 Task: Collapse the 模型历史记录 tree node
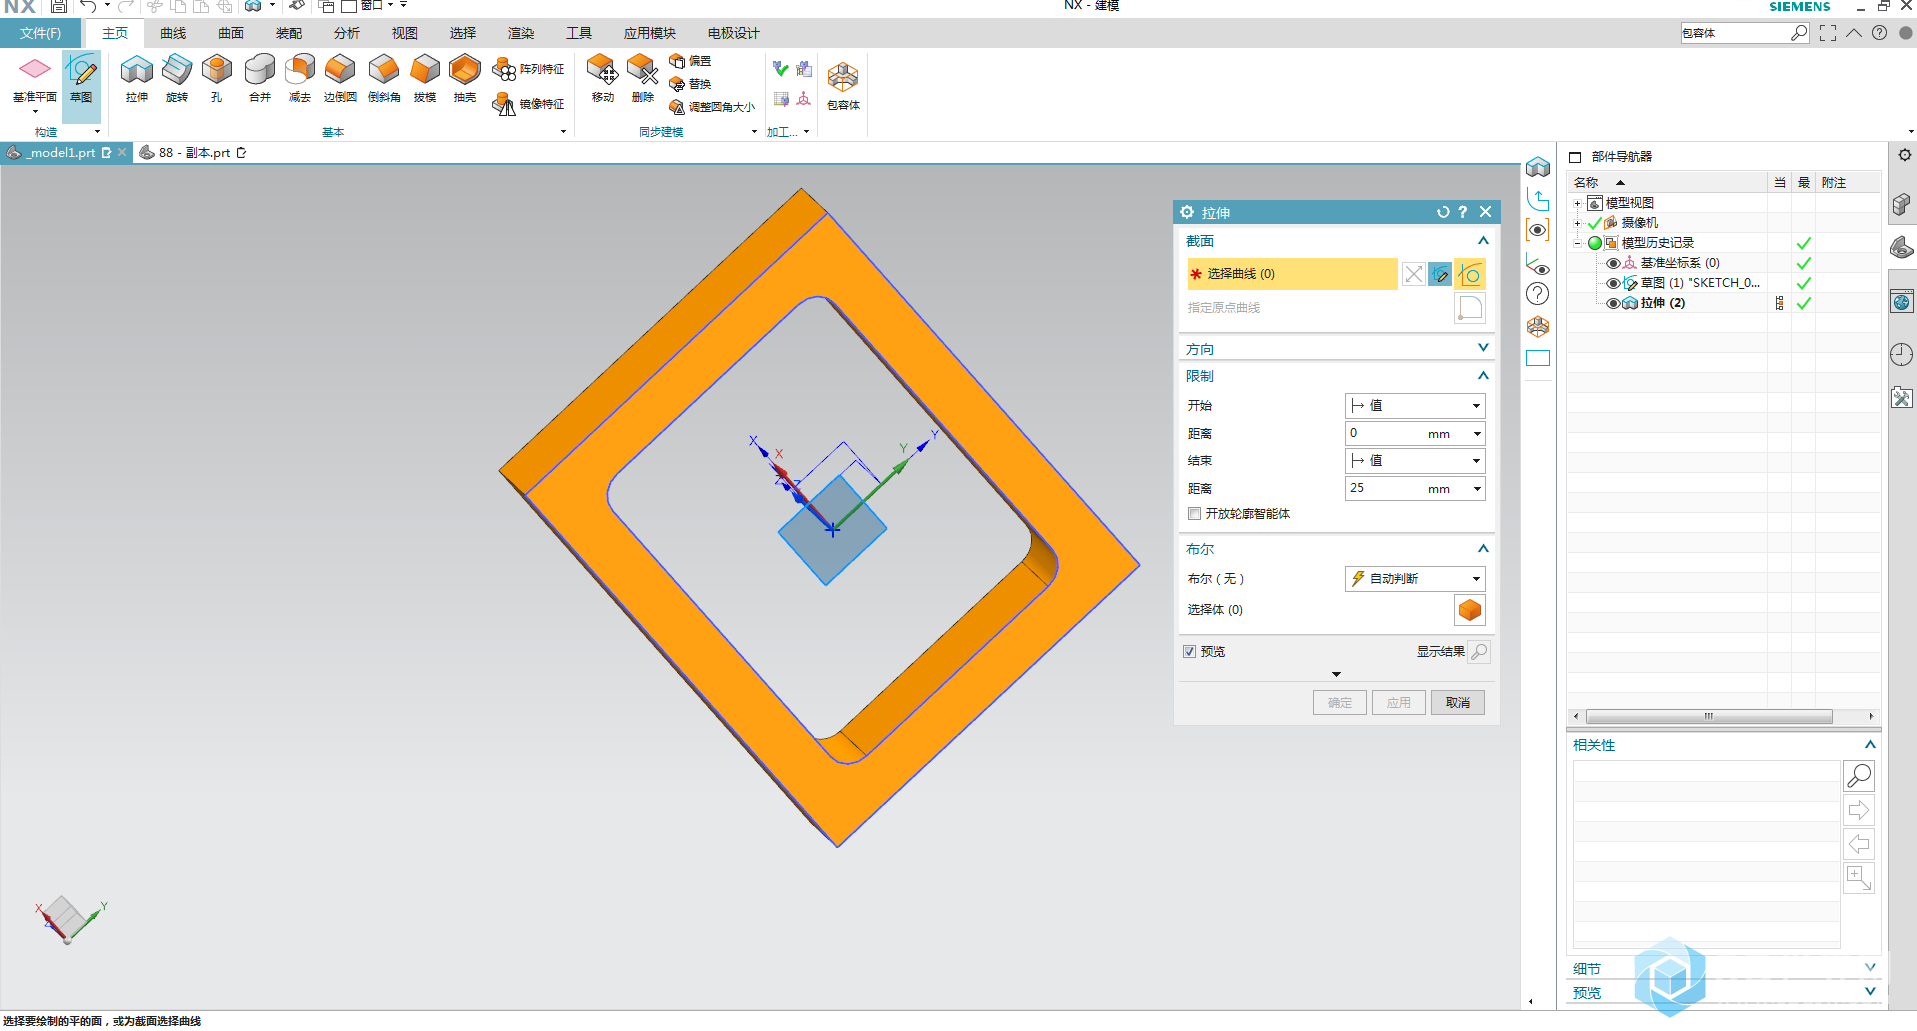(1578, 243)
